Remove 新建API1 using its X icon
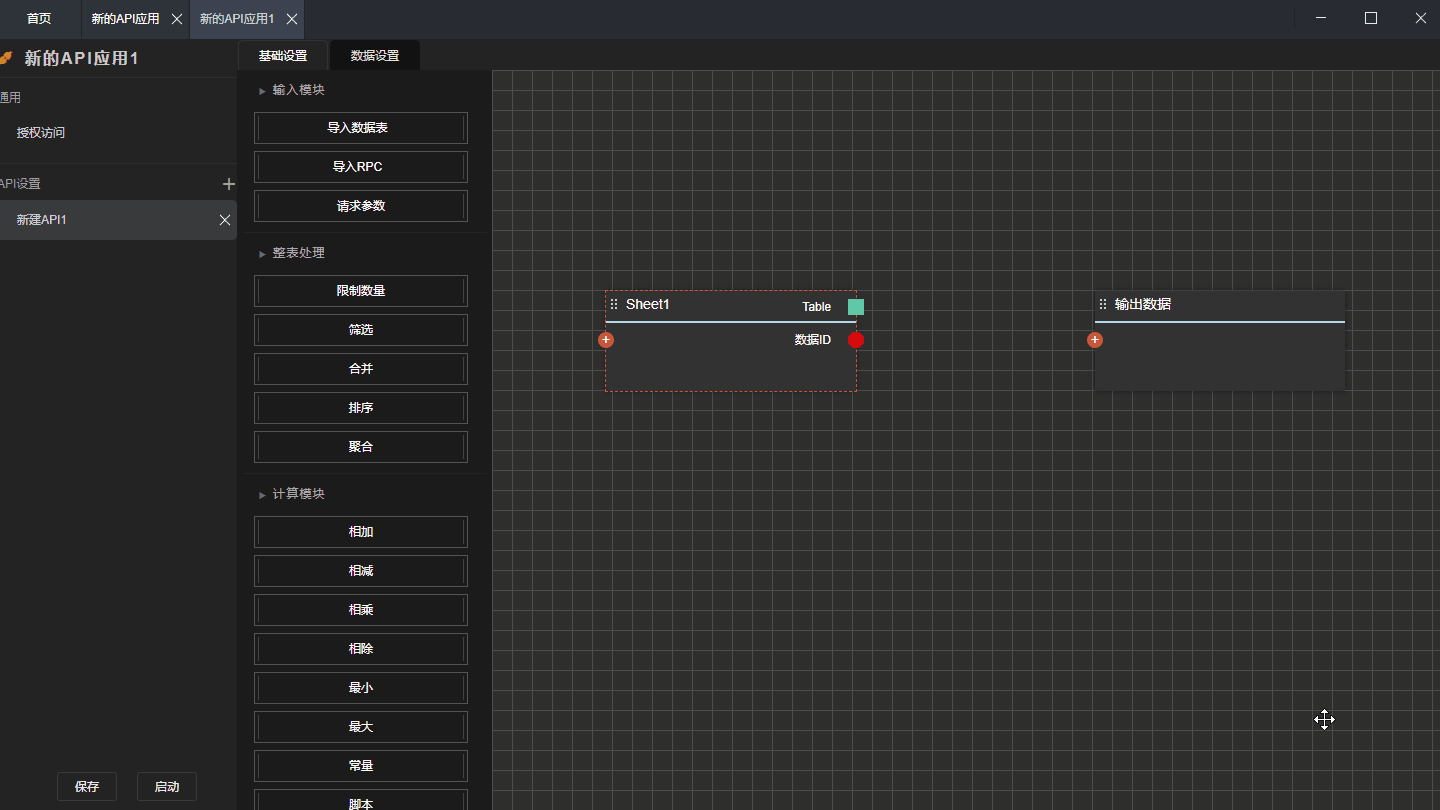Viewport: 1440px width, 810px height. 225,220
